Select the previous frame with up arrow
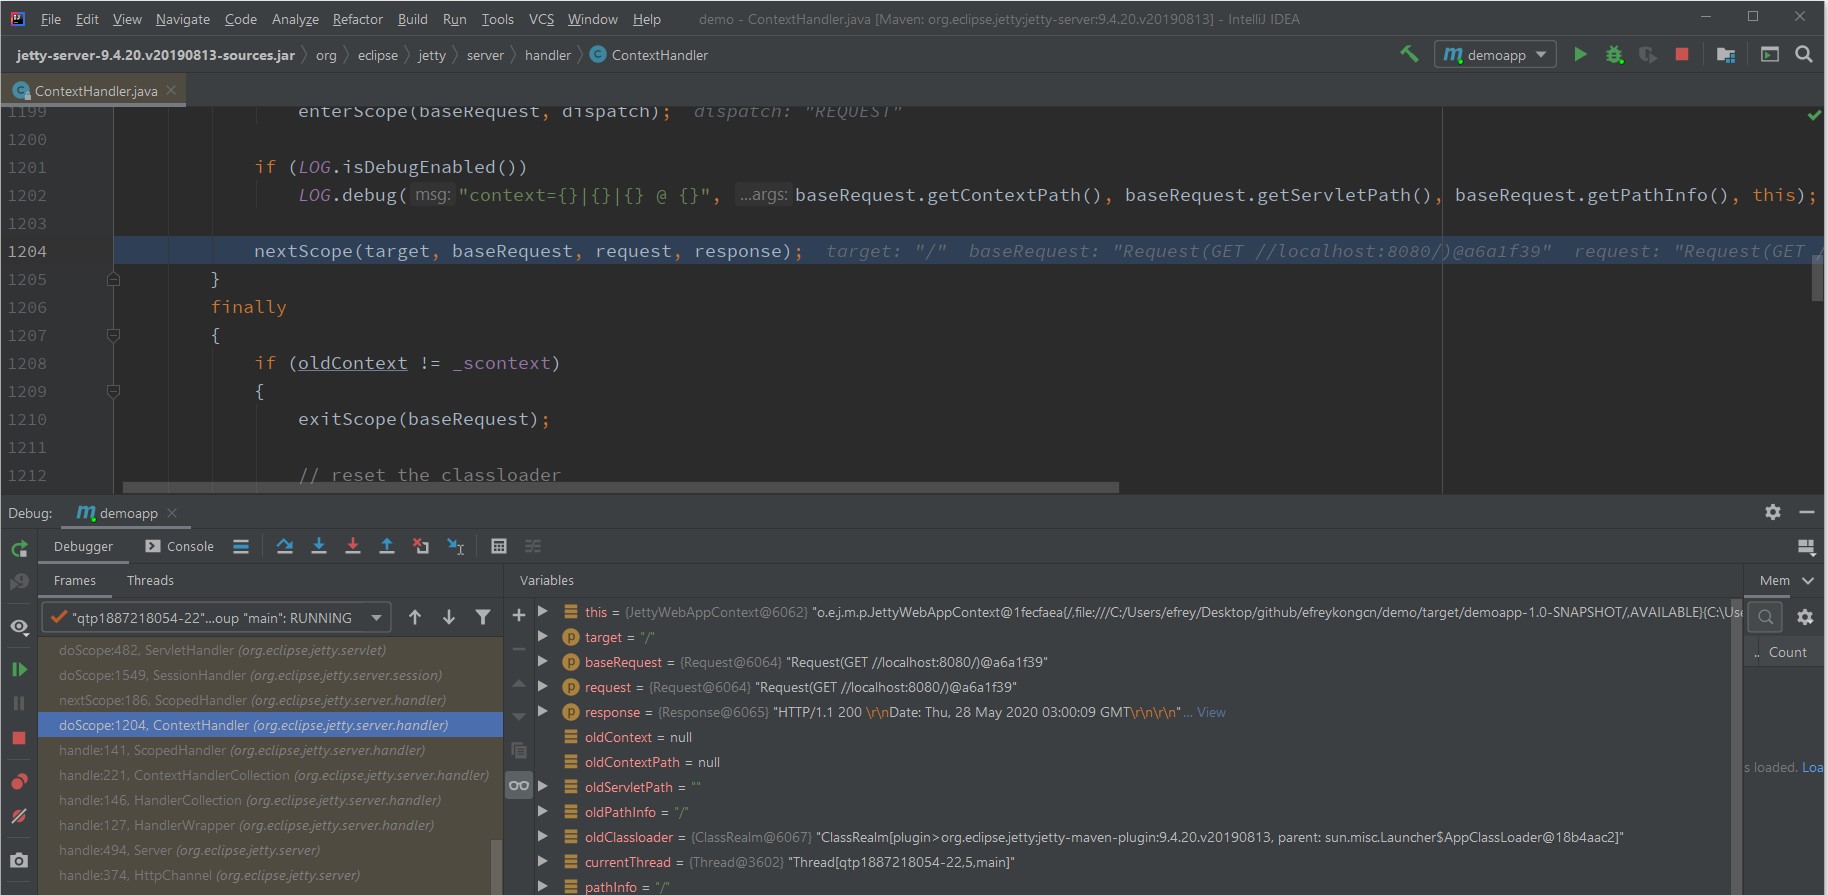This screenshot has width=1828, height=895. 415,617
